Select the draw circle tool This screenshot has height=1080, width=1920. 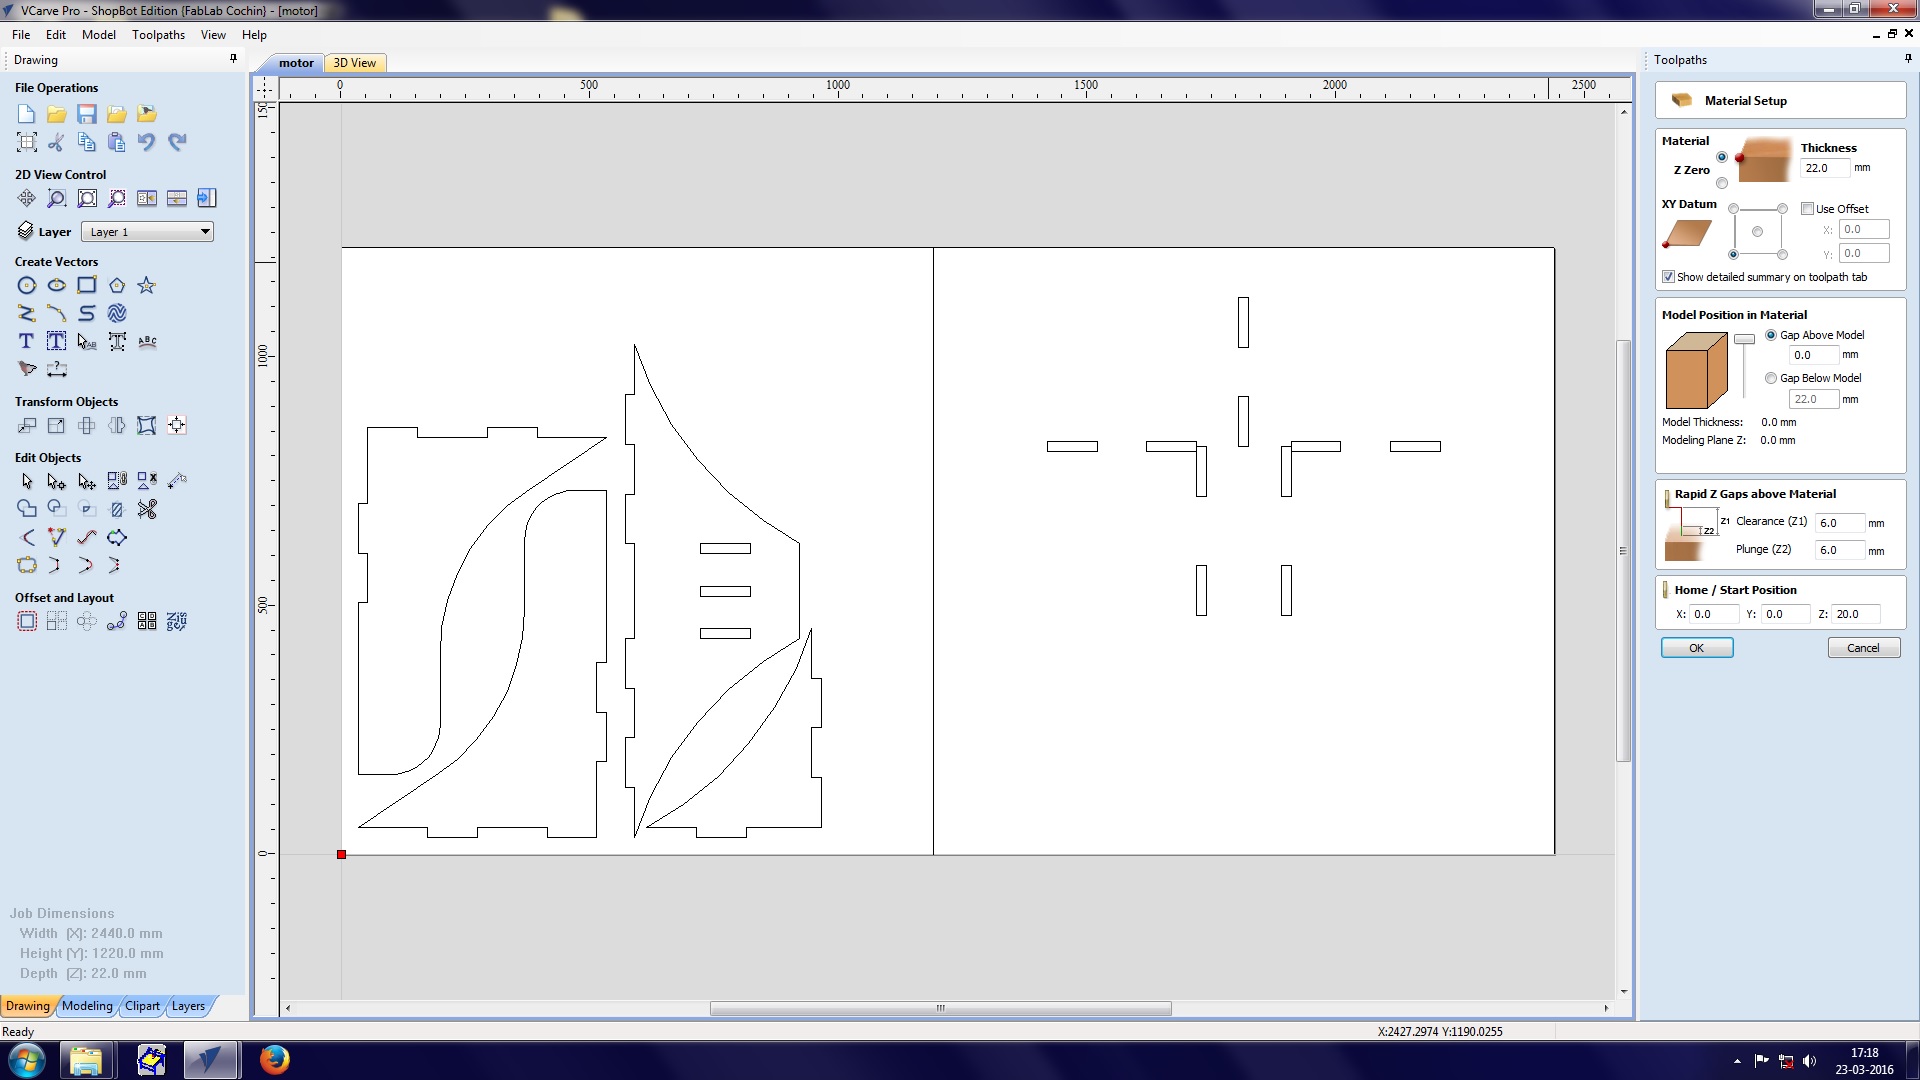[x=27, y=286]
